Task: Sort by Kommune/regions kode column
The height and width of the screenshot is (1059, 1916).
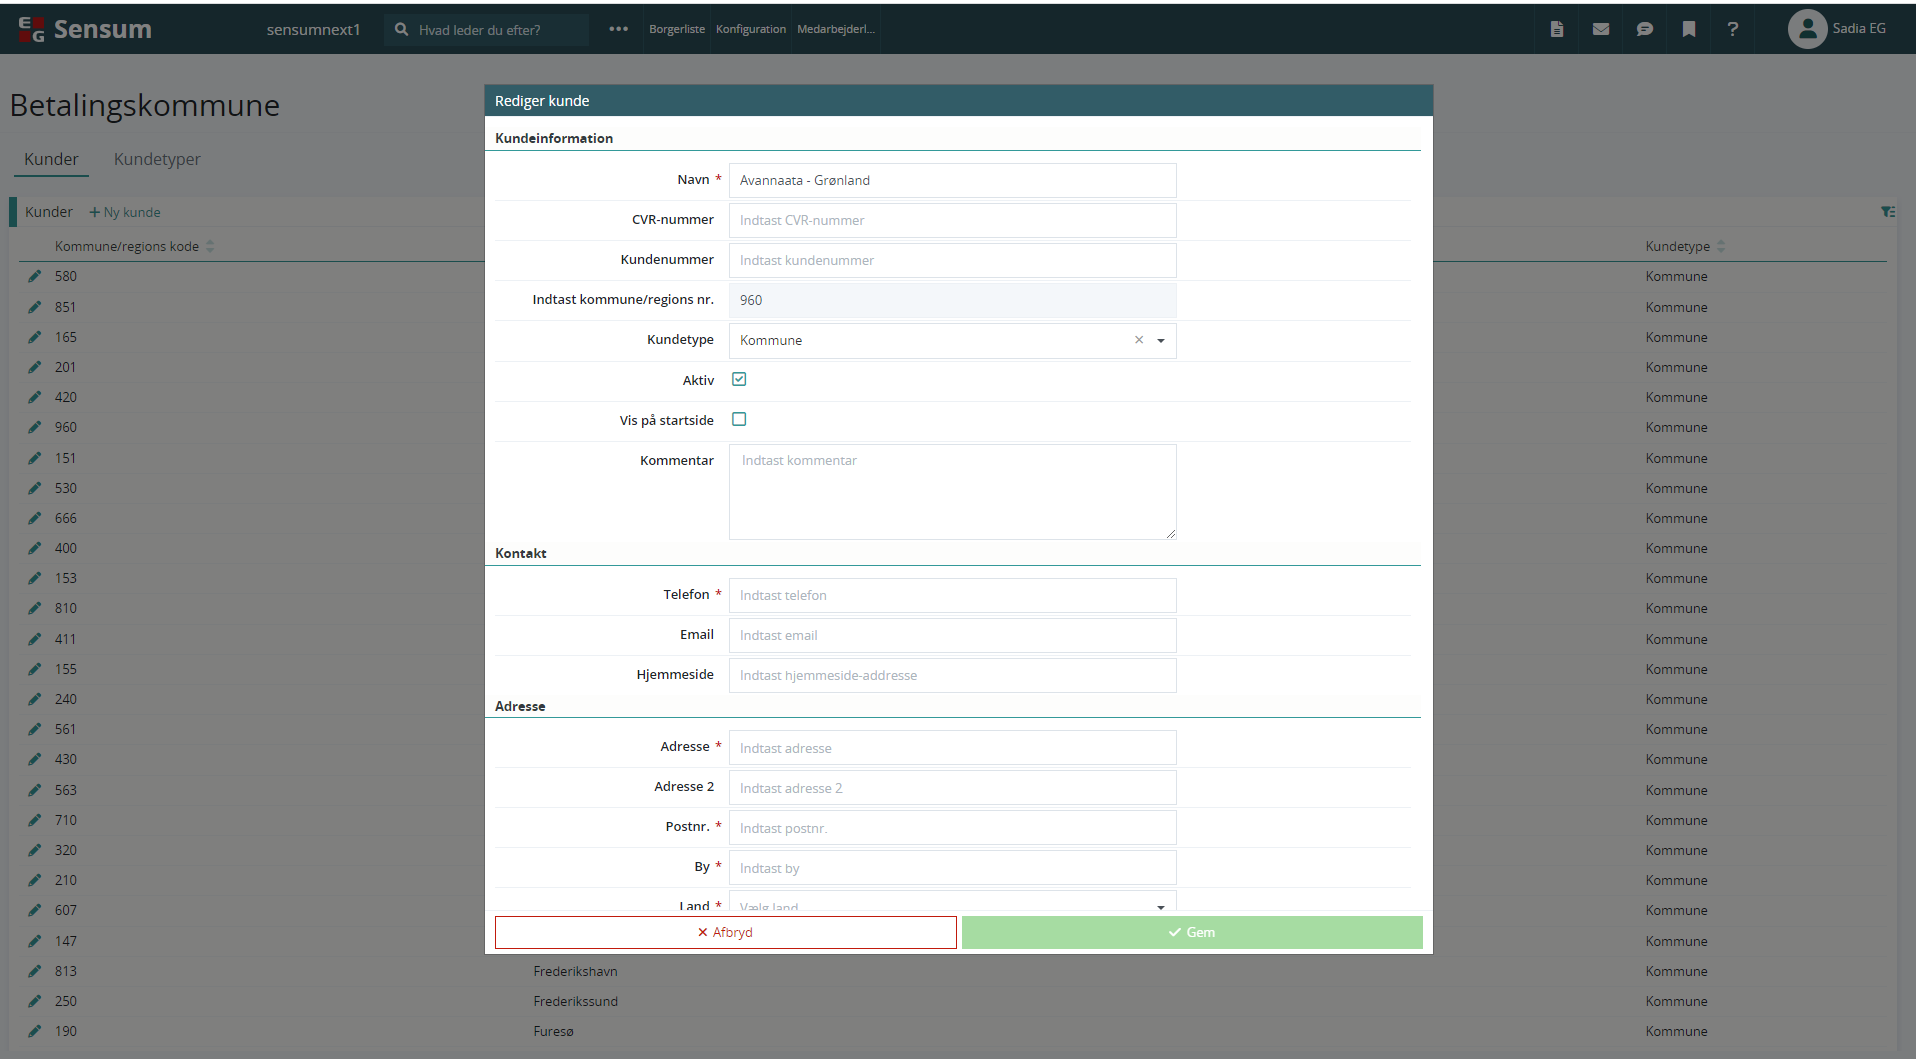Action: [x=127, y=246]
